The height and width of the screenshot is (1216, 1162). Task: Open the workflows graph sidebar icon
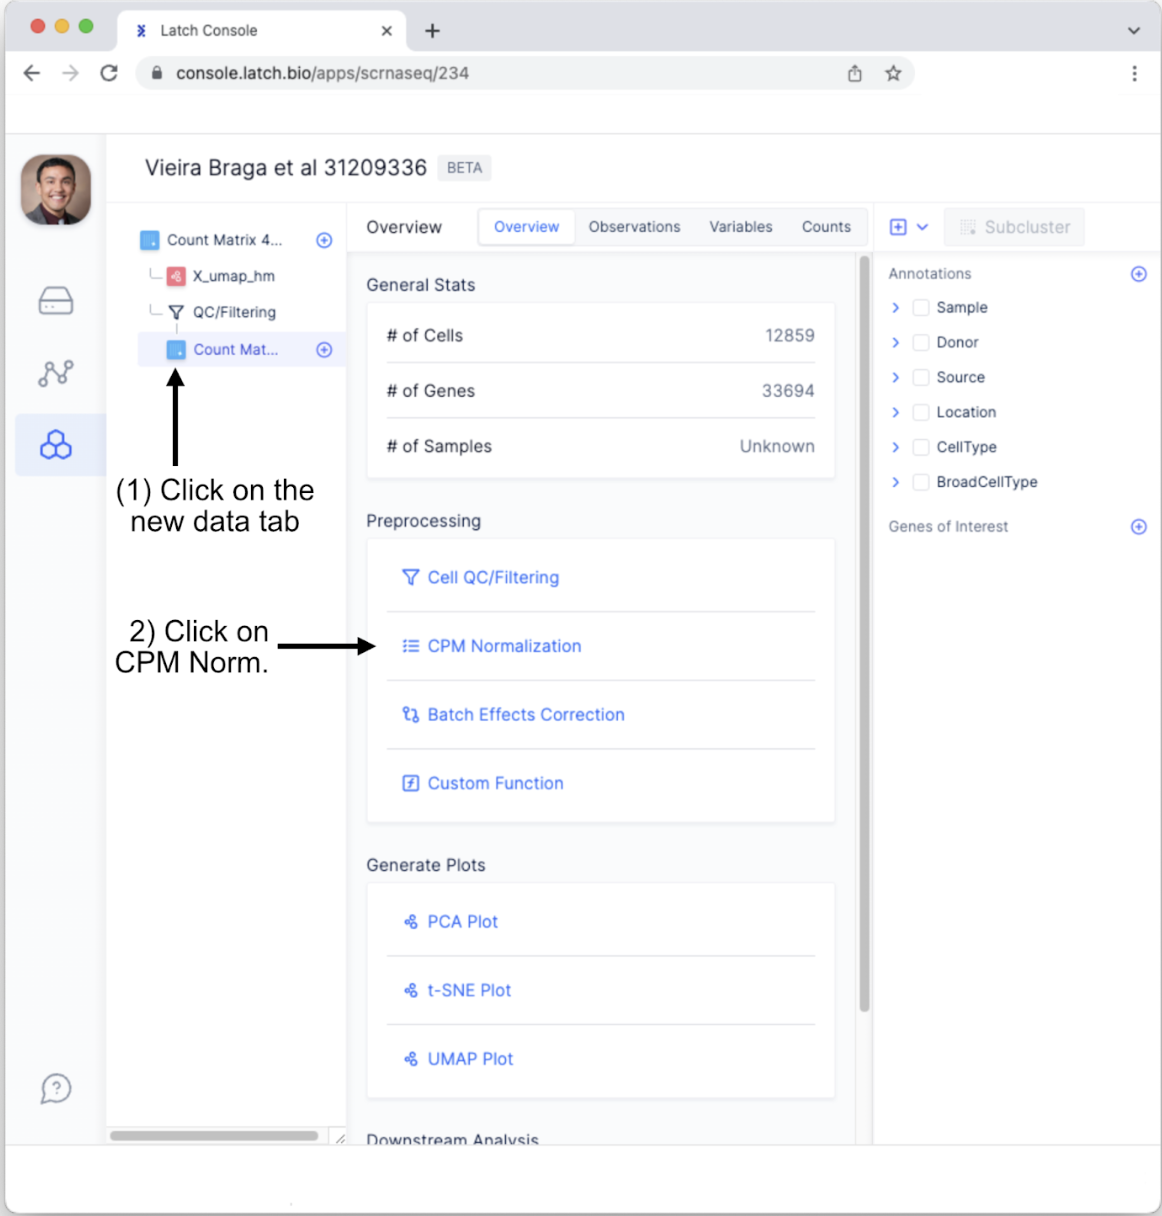point(56,373)
